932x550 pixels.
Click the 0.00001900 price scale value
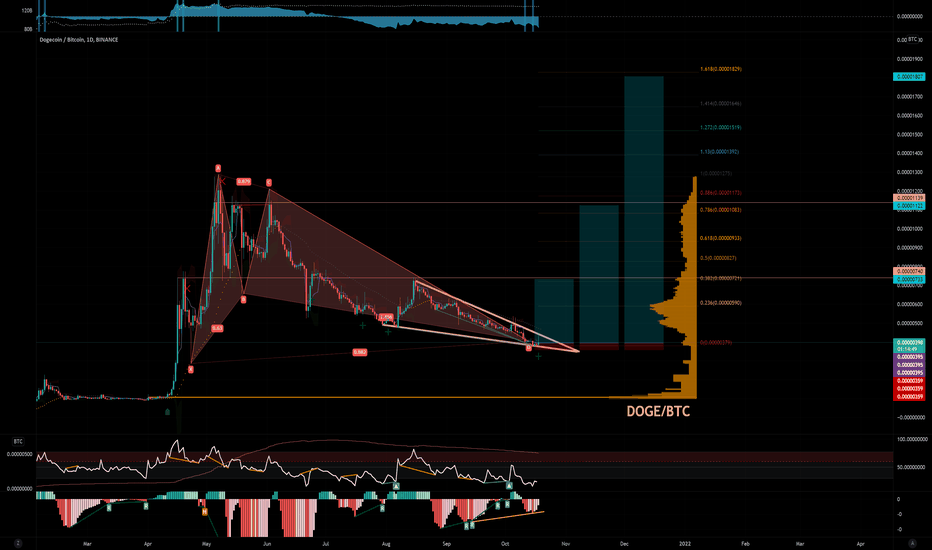coord(909,59)
